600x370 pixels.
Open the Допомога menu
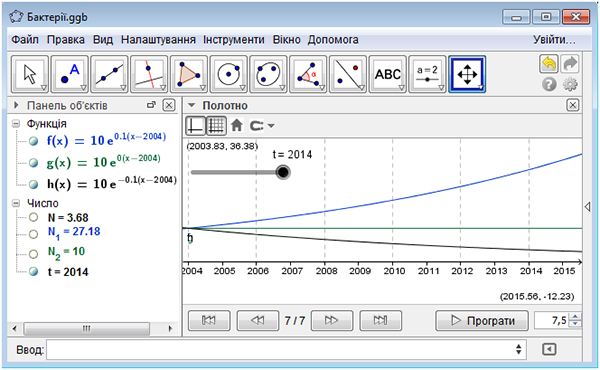coord(333,39)
